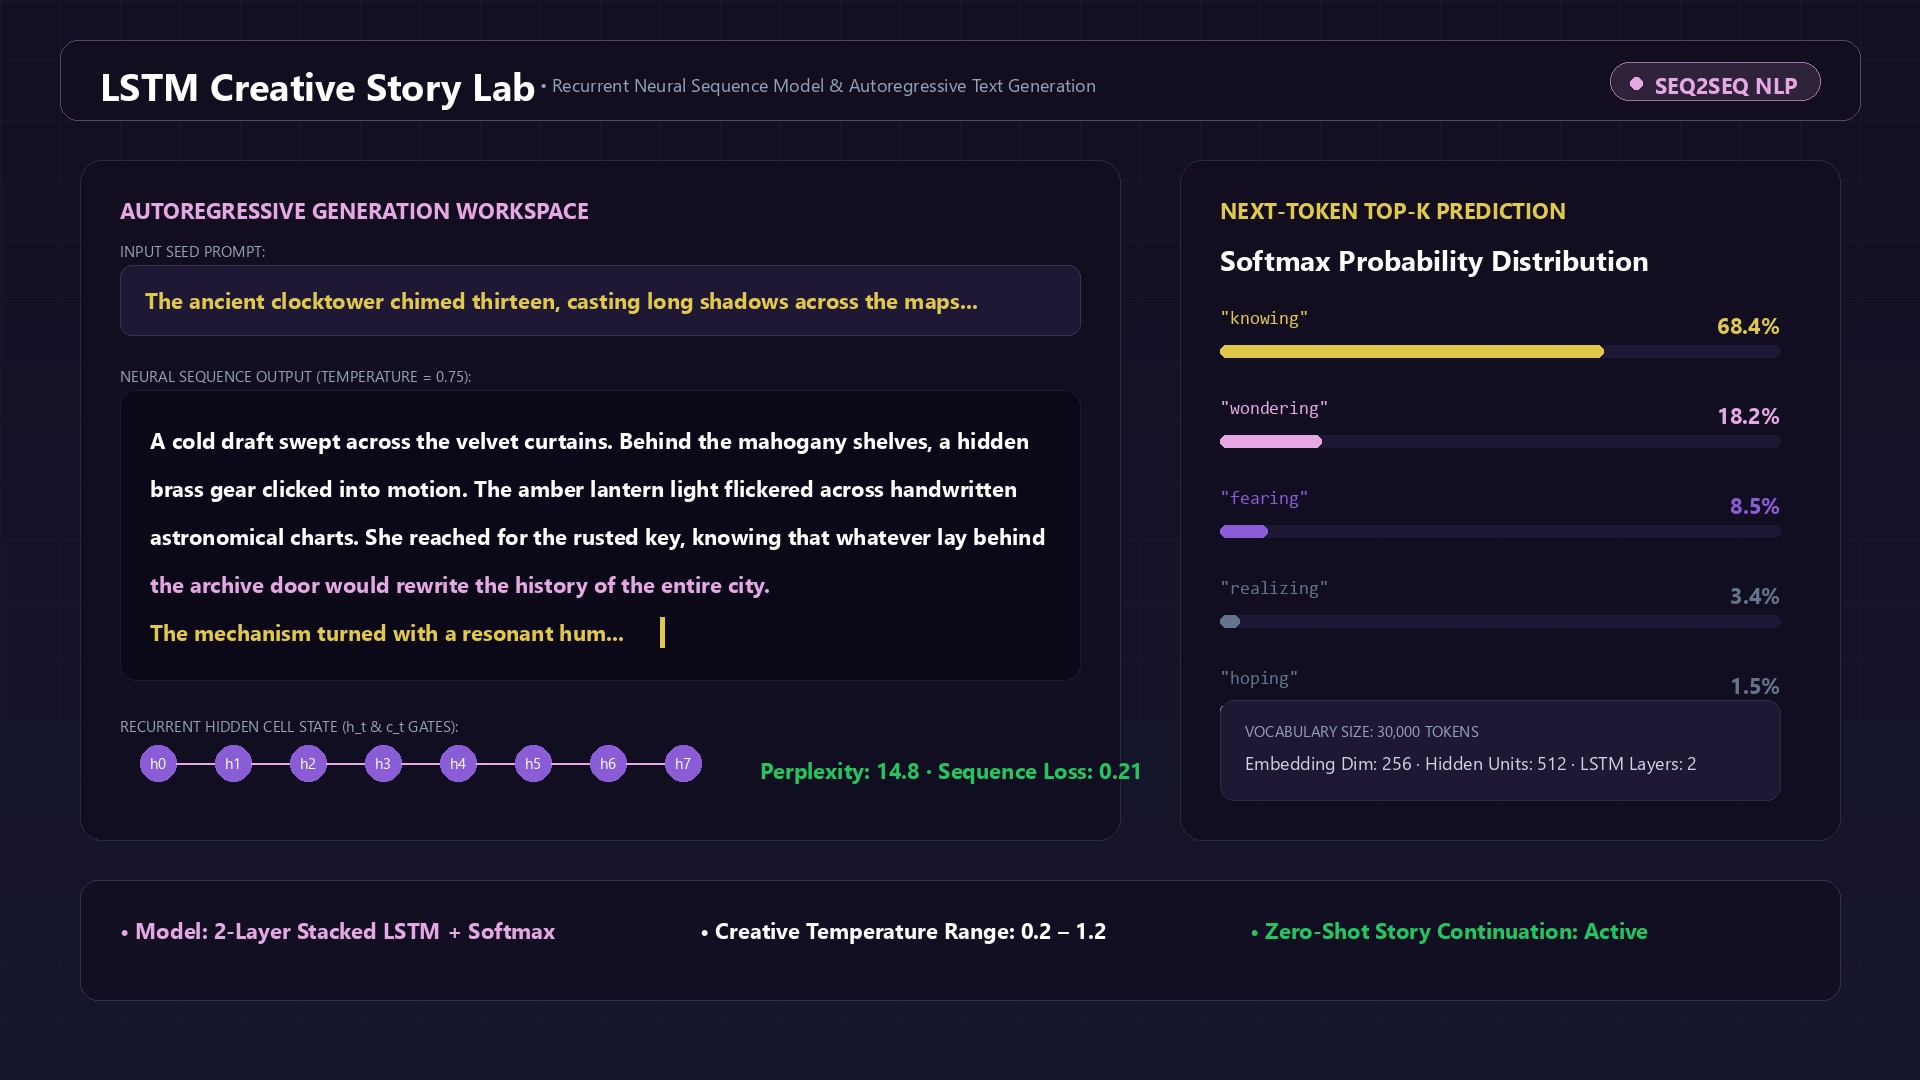Click the pink "archive door would rewrite" sentence
Screen dimensions: 1920x1080
tap(460, 585)
